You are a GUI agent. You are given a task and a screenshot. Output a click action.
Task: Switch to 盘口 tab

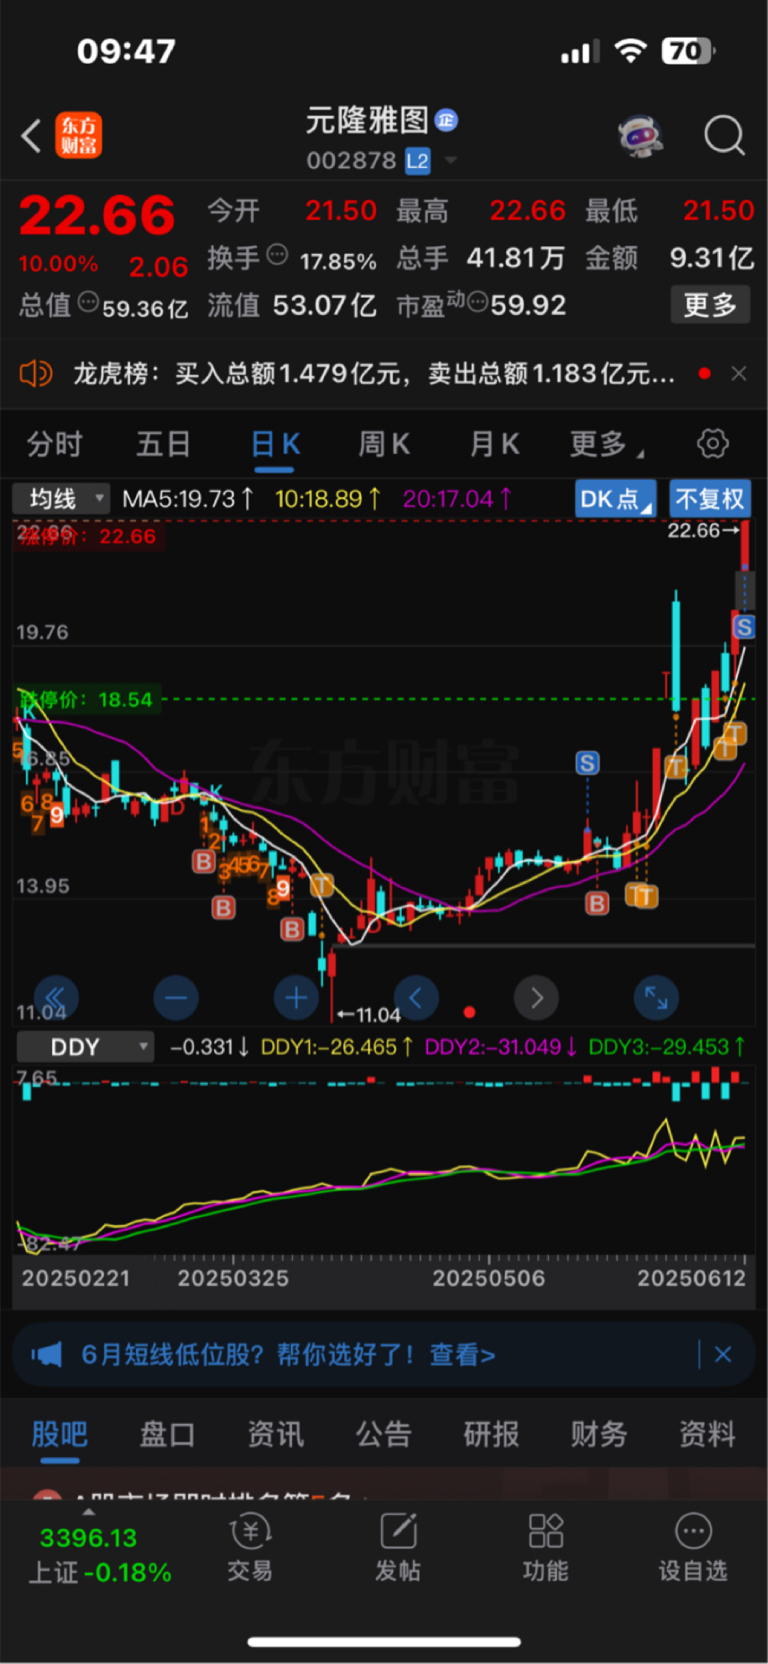(167, 1435)
